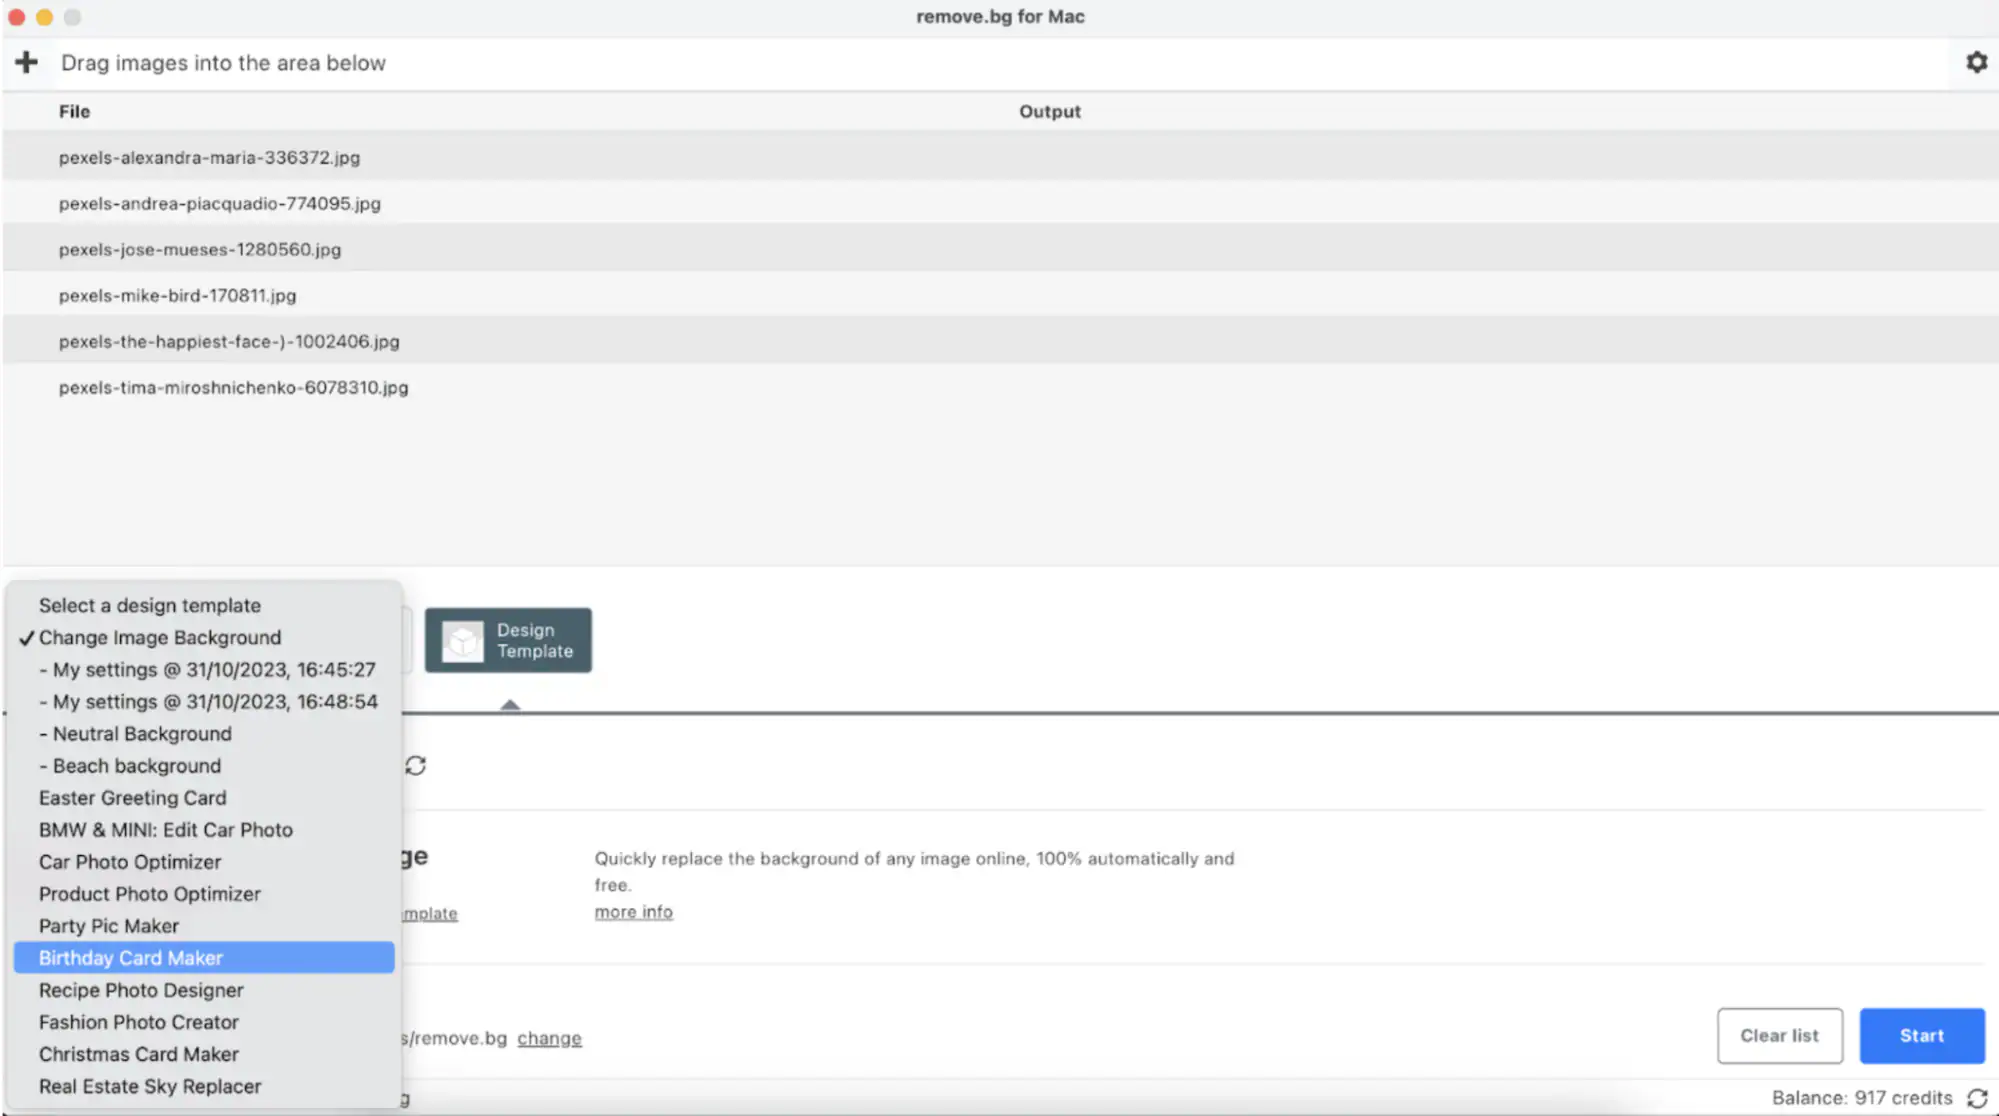Click the more info link
The height and width of the screenshot is (1116, 1999).
coord(633,911)
